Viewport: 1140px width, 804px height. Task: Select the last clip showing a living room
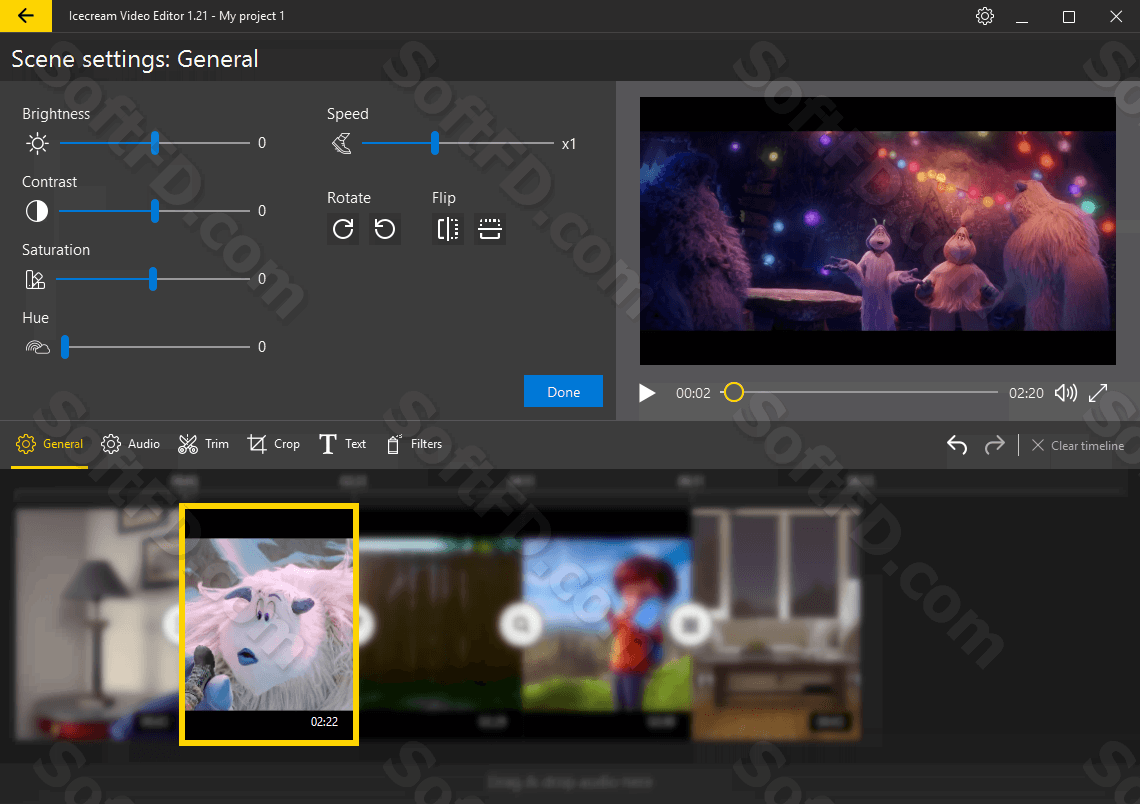click(776, 624)
